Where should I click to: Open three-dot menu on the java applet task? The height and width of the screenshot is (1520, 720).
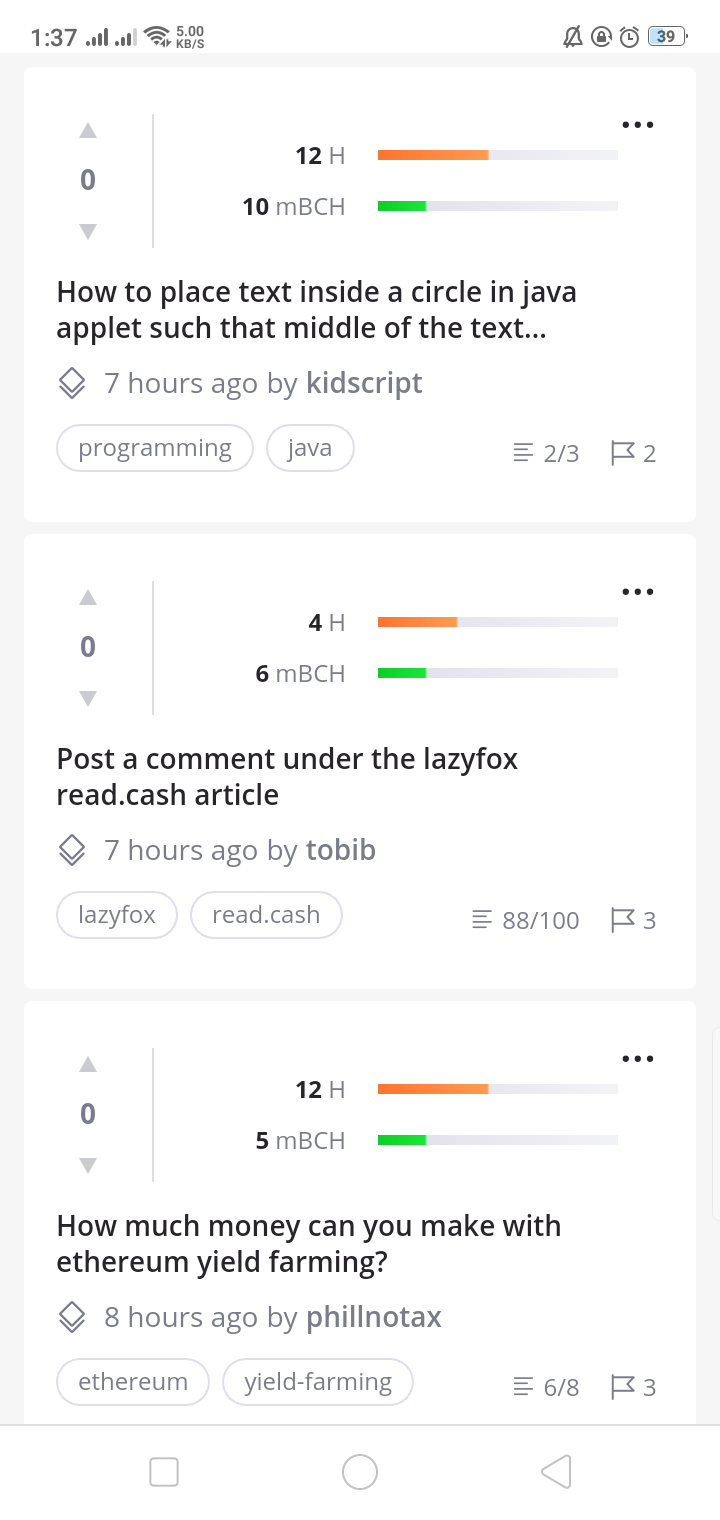(637, 125)
